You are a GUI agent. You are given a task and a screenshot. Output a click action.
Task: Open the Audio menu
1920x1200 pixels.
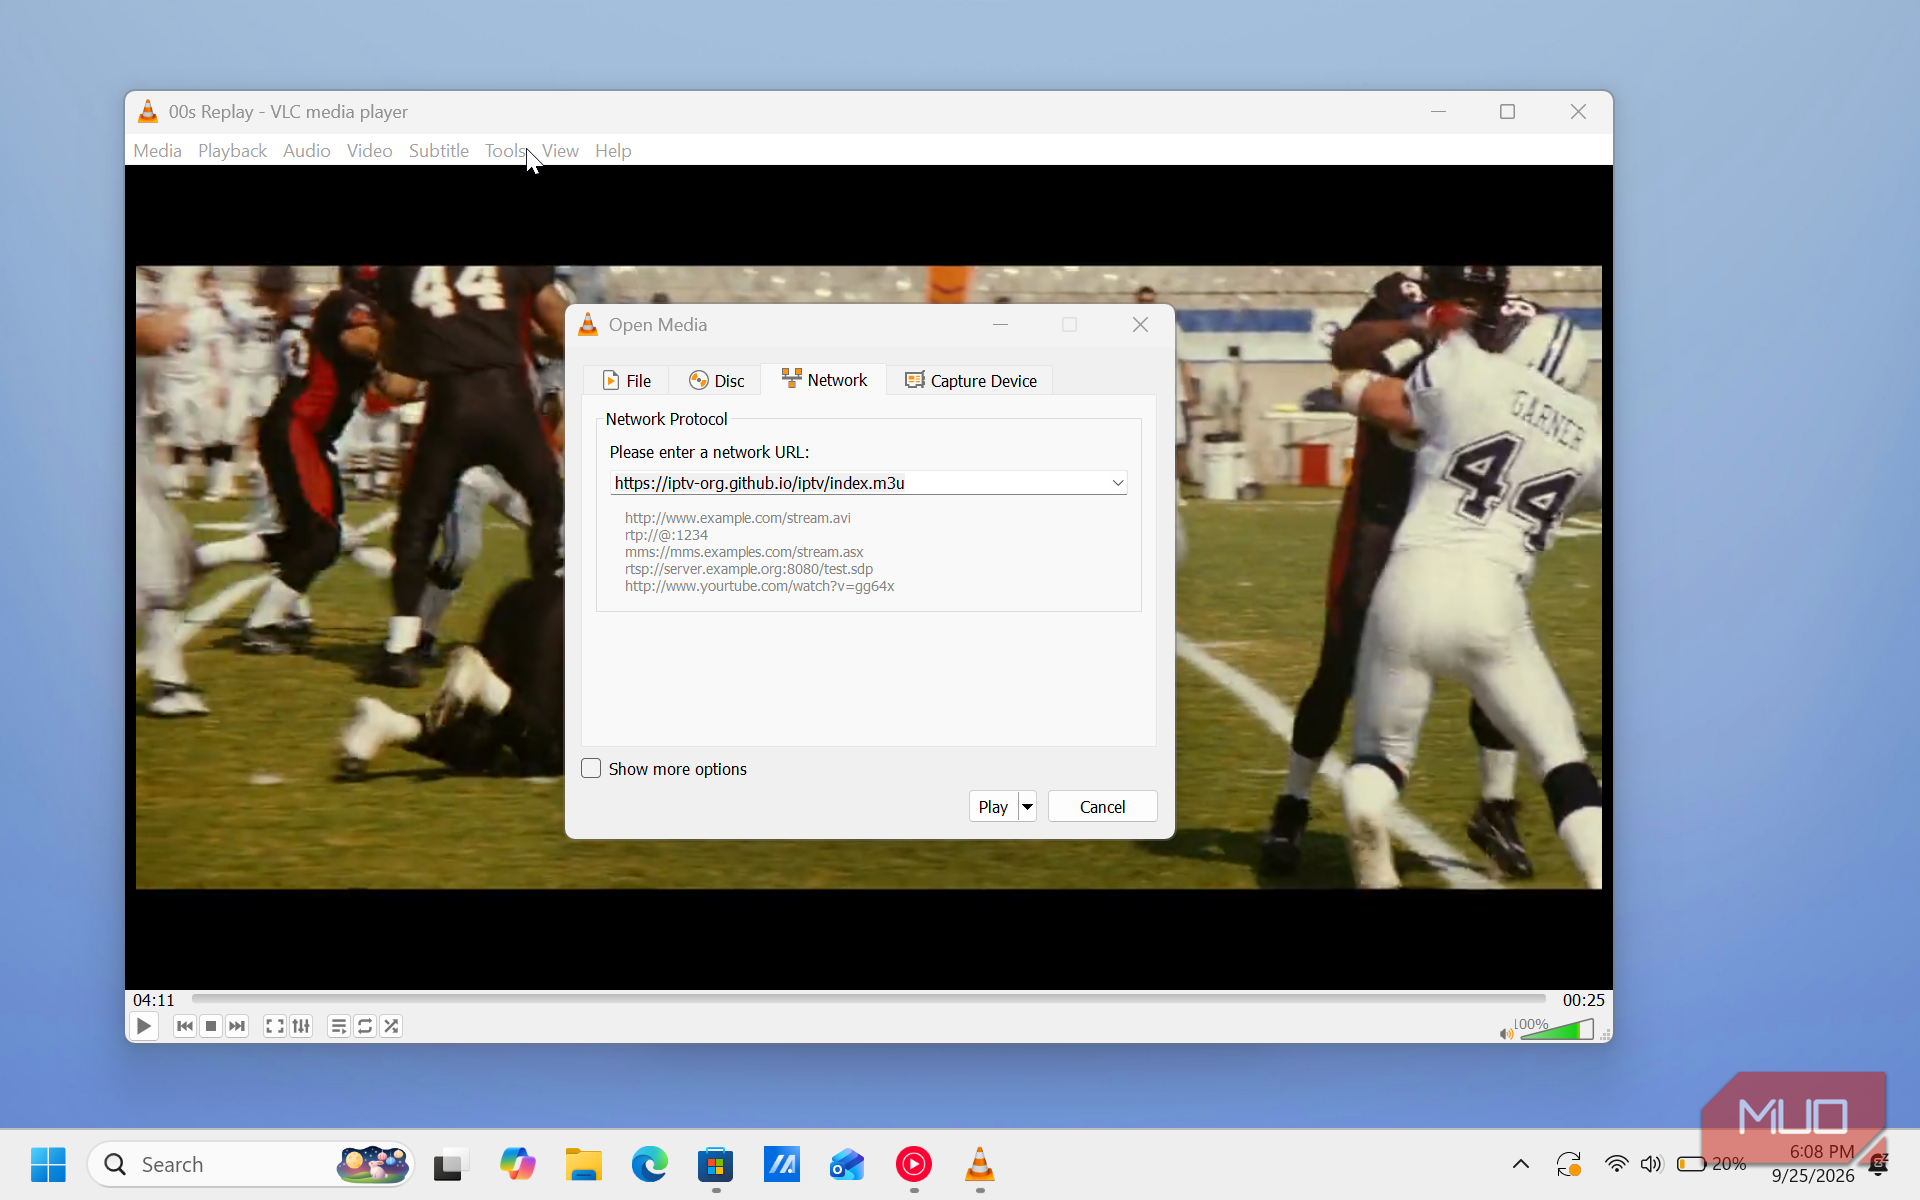coord(306,151)
